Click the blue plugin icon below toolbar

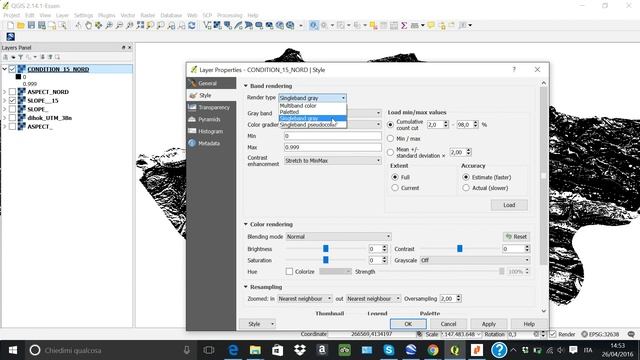point(11,37)
